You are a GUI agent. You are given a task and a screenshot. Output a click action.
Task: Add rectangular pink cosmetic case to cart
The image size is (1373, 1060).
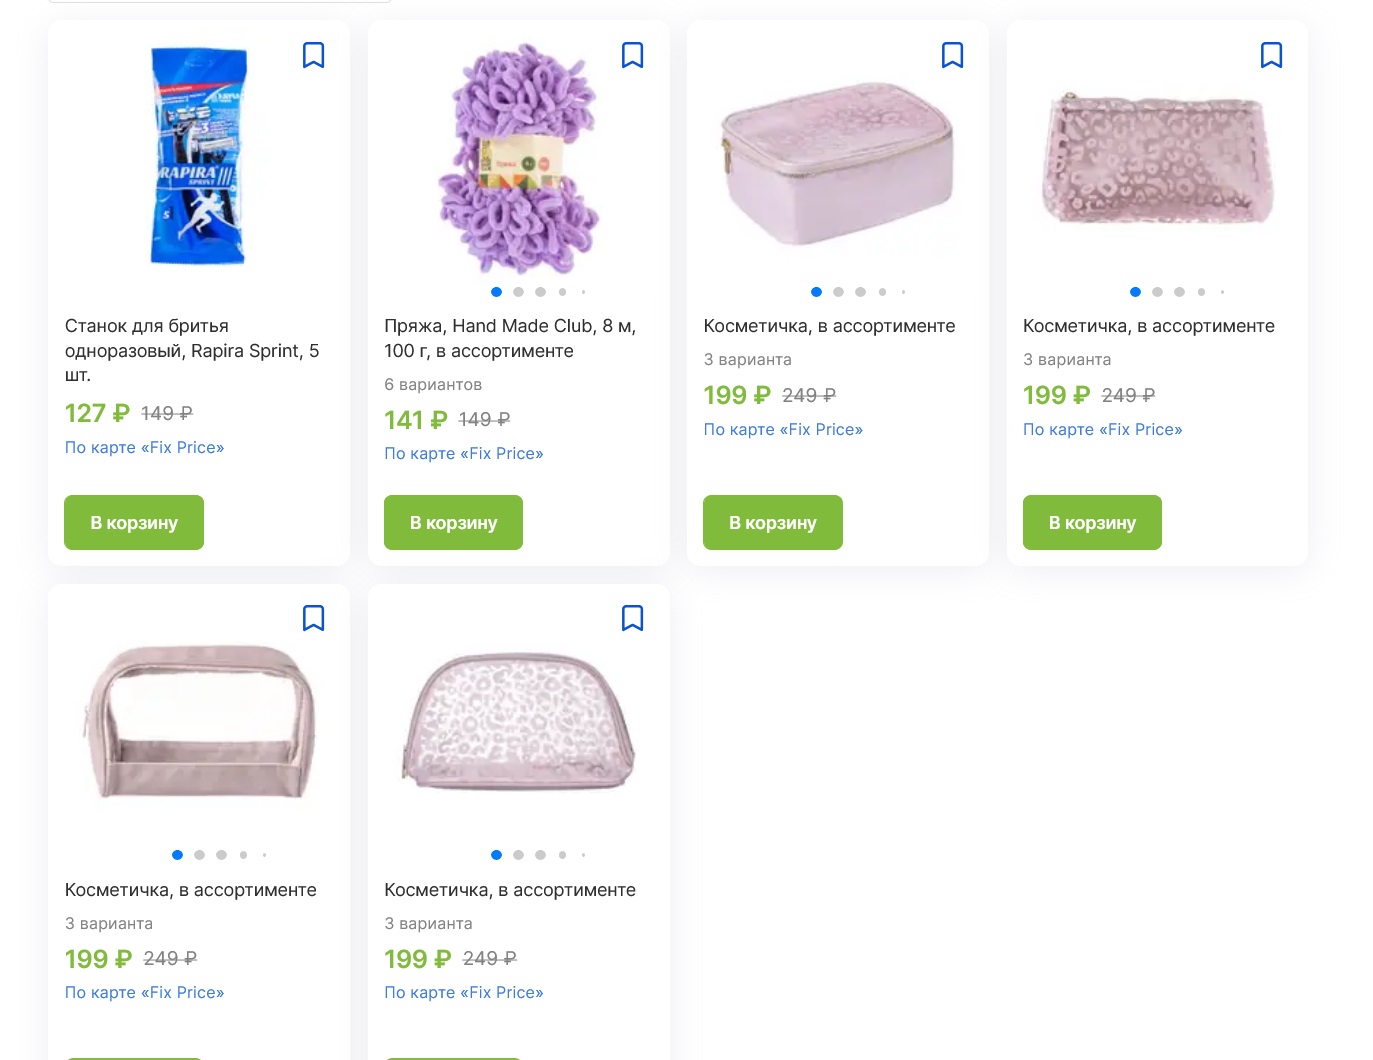pyautogui.click(x=772, y=522)
